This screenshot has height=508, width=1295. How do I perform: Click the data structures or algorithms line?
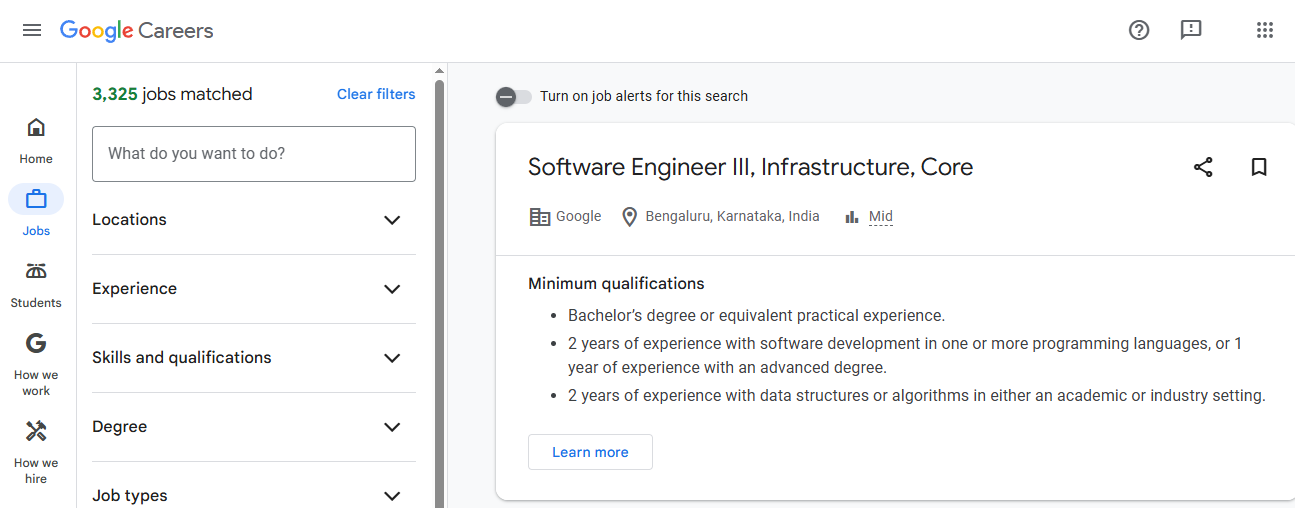pos(917,396)
